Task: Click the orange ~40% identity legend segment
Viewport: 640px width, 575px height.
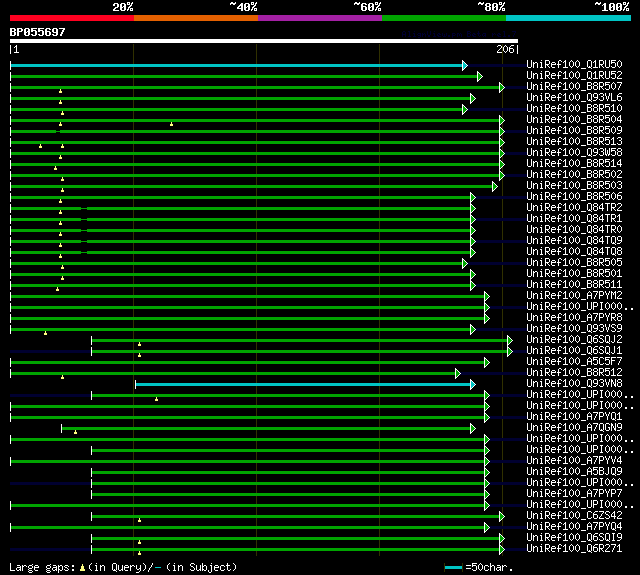Action: pos(196,18)
